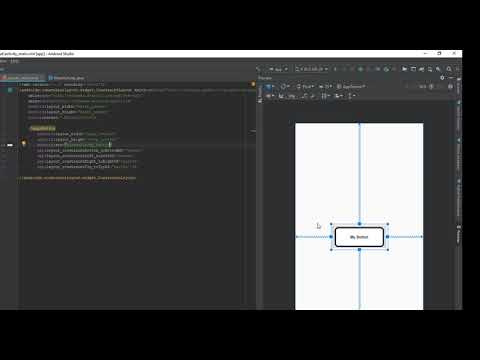
Task: Click the bottom constraint handle of My Button
Action: pyautogui.click(x=359, y=250)
